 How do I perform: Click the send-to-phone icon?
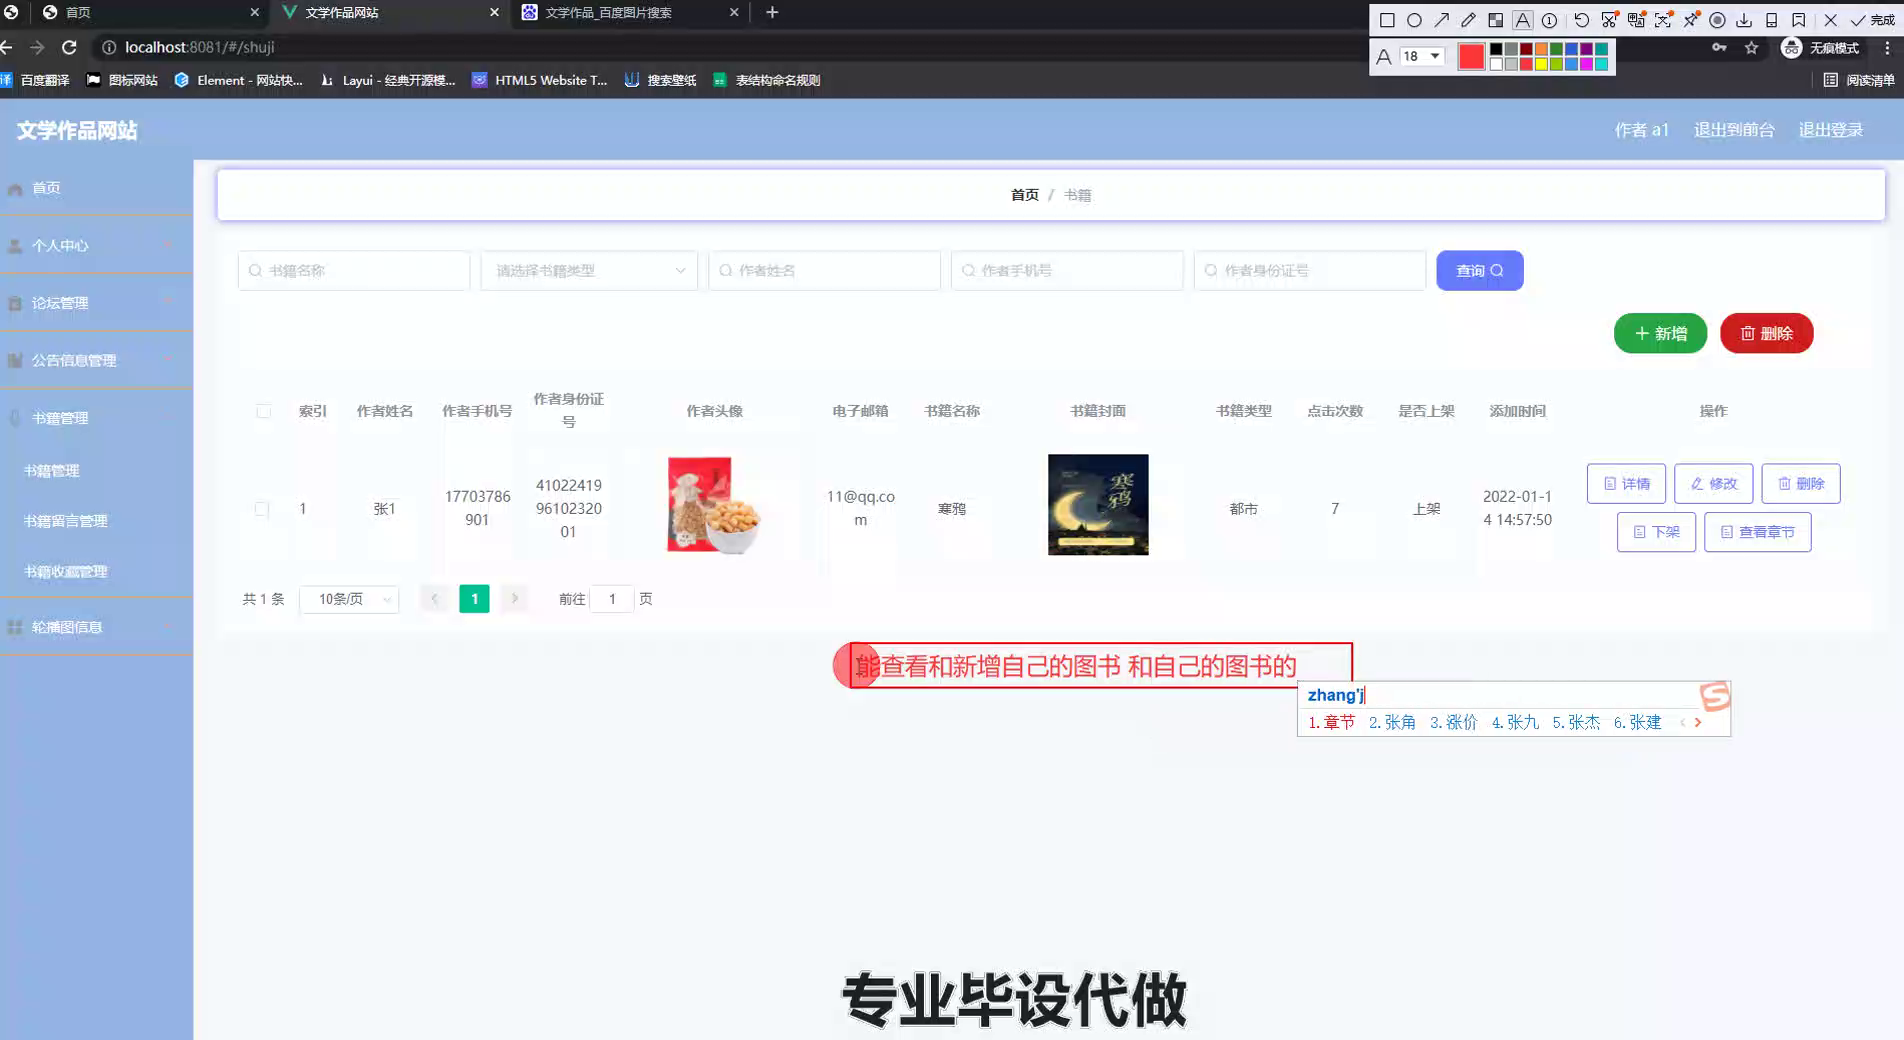point(1771,20)
